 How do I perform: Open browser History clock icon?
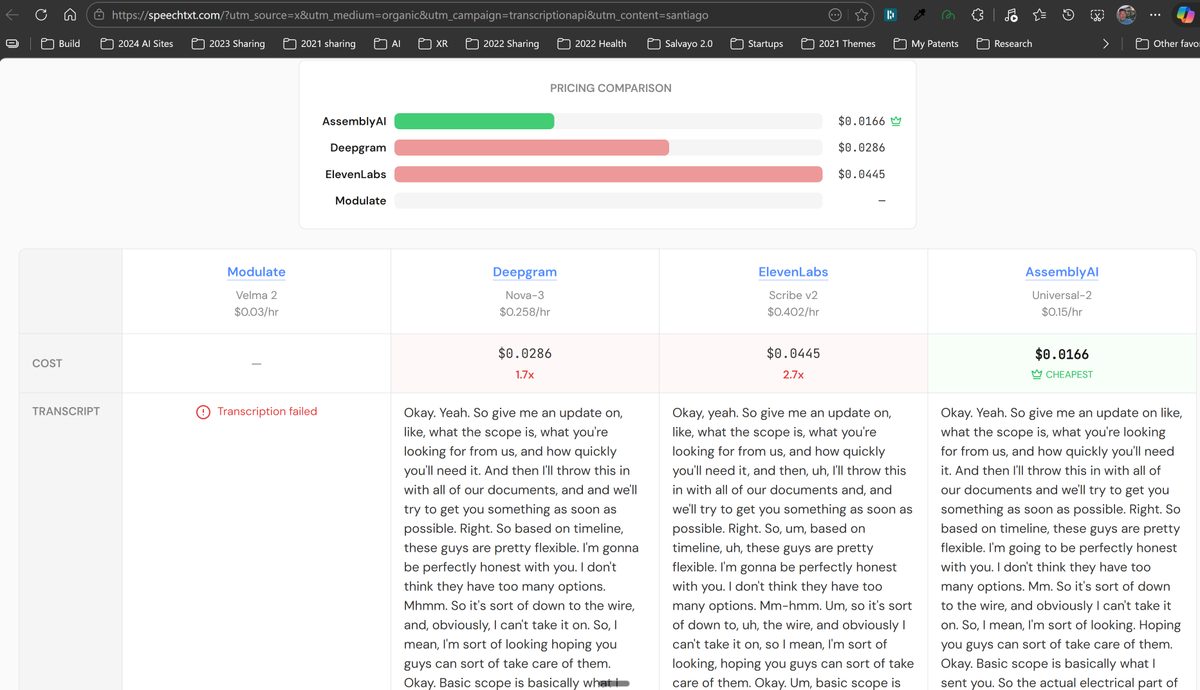(1068, 15)
